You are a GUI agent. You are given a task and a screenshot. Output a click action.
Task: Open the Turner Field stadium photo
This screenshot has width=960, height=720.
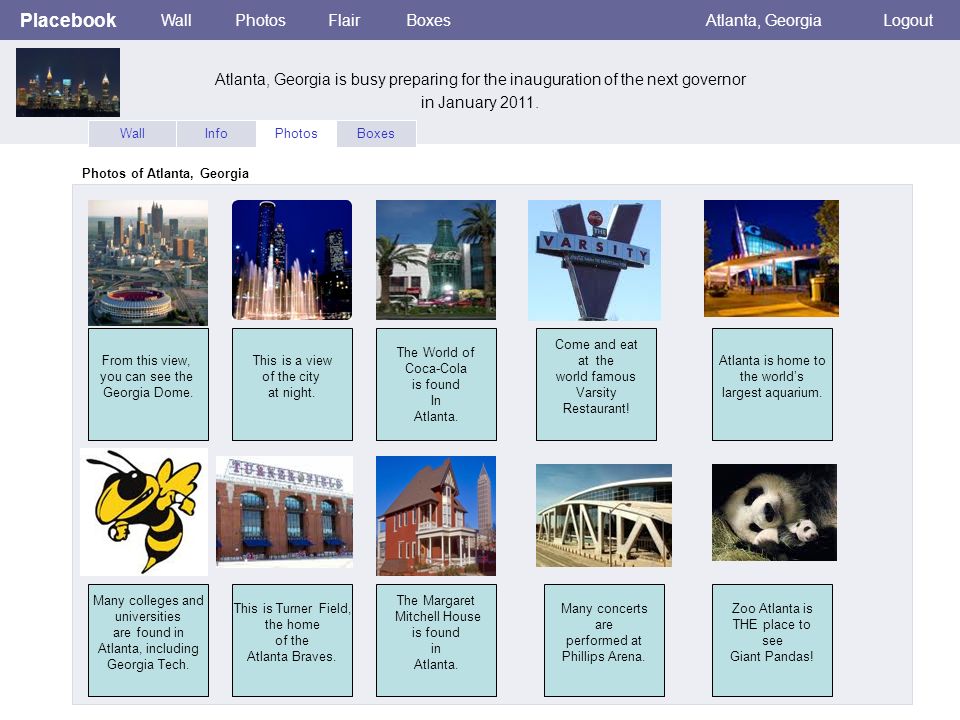coord(285,512)
